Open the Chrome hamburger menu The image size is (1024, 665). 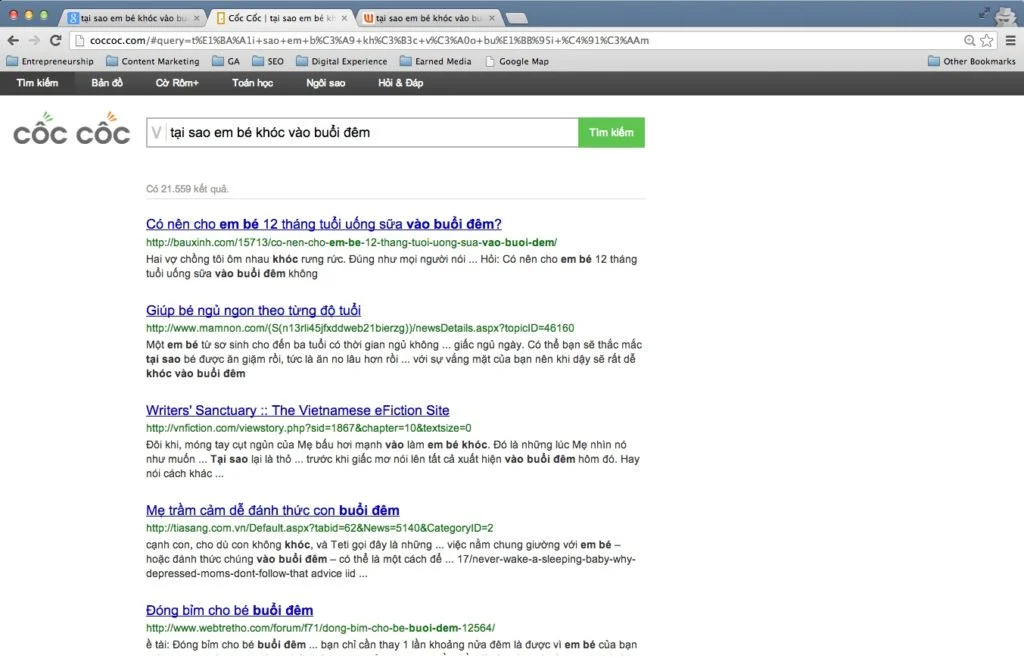pos(1008,40)
